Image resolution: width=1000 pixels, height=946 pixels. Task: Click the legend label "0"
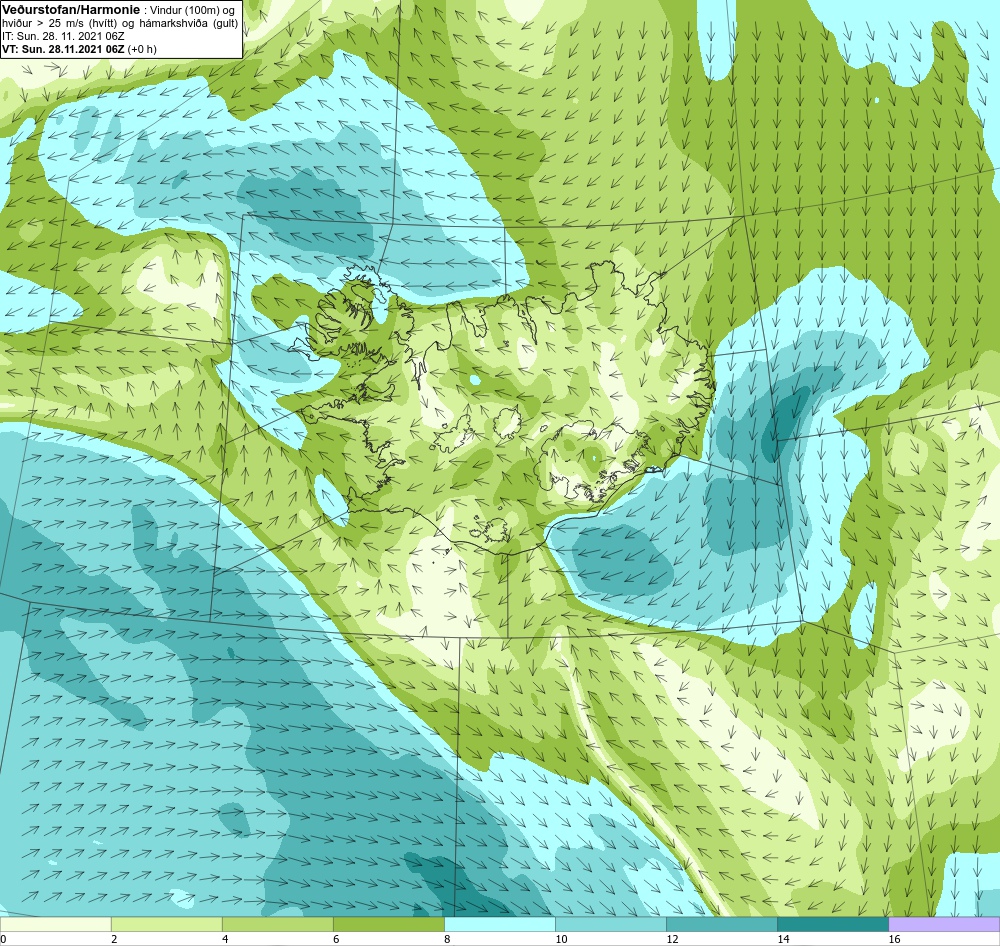click(x=3, y=939)
